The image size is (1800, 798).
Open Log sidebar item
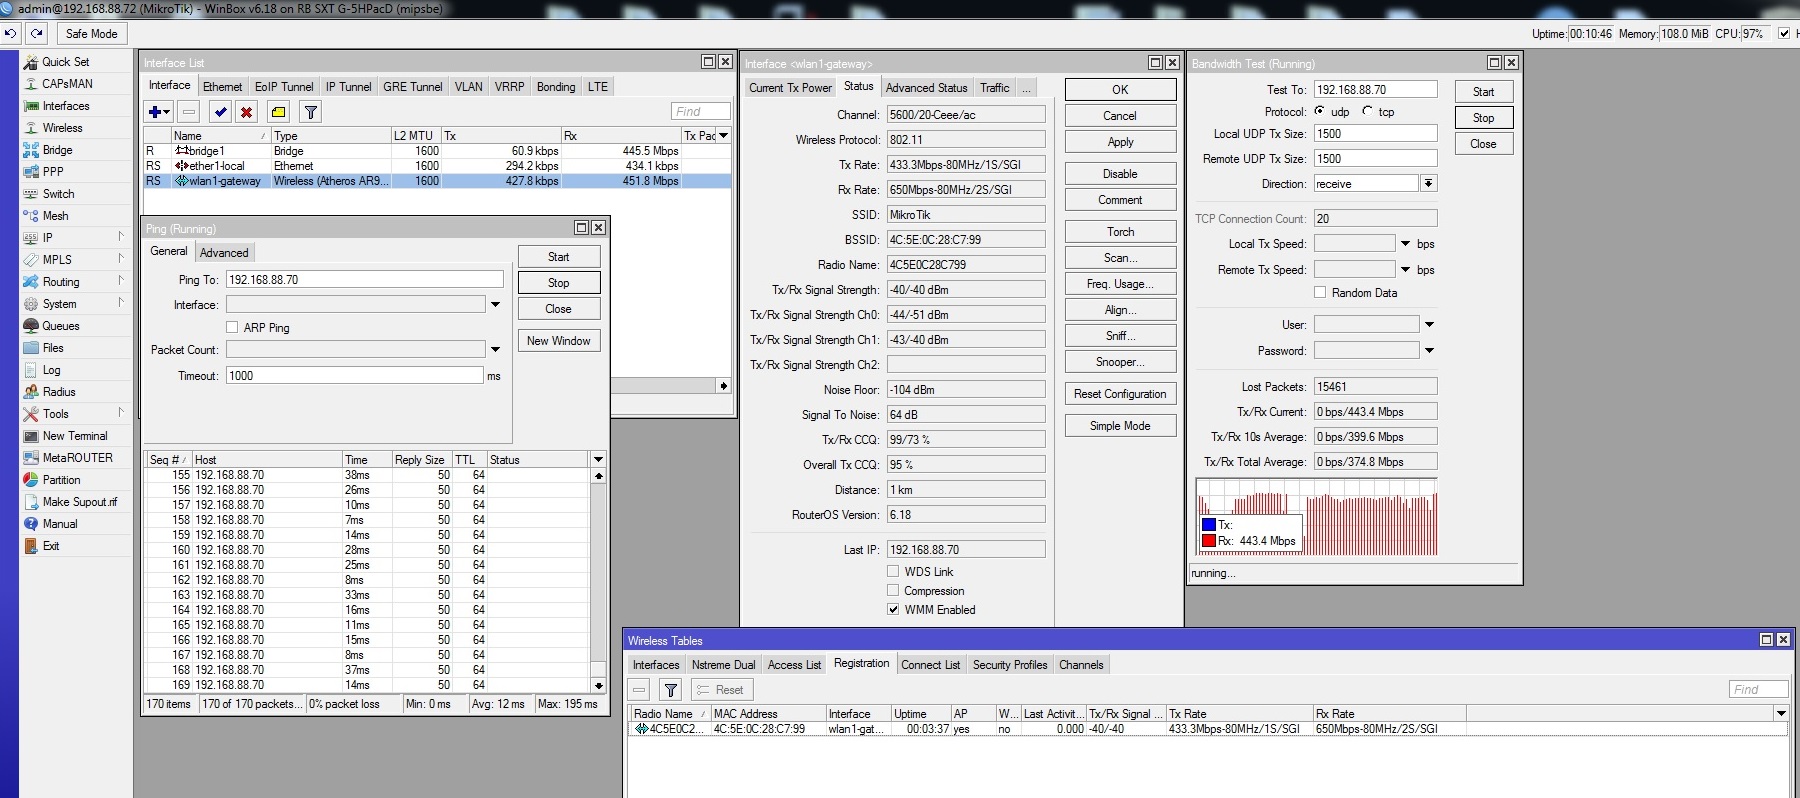click(x=51, y=370)
